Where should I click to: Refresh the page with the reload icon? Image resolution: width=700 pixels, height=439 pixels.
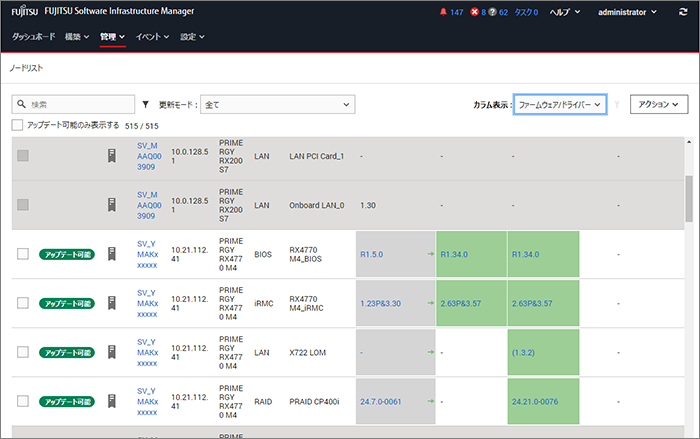click(683, 12)
